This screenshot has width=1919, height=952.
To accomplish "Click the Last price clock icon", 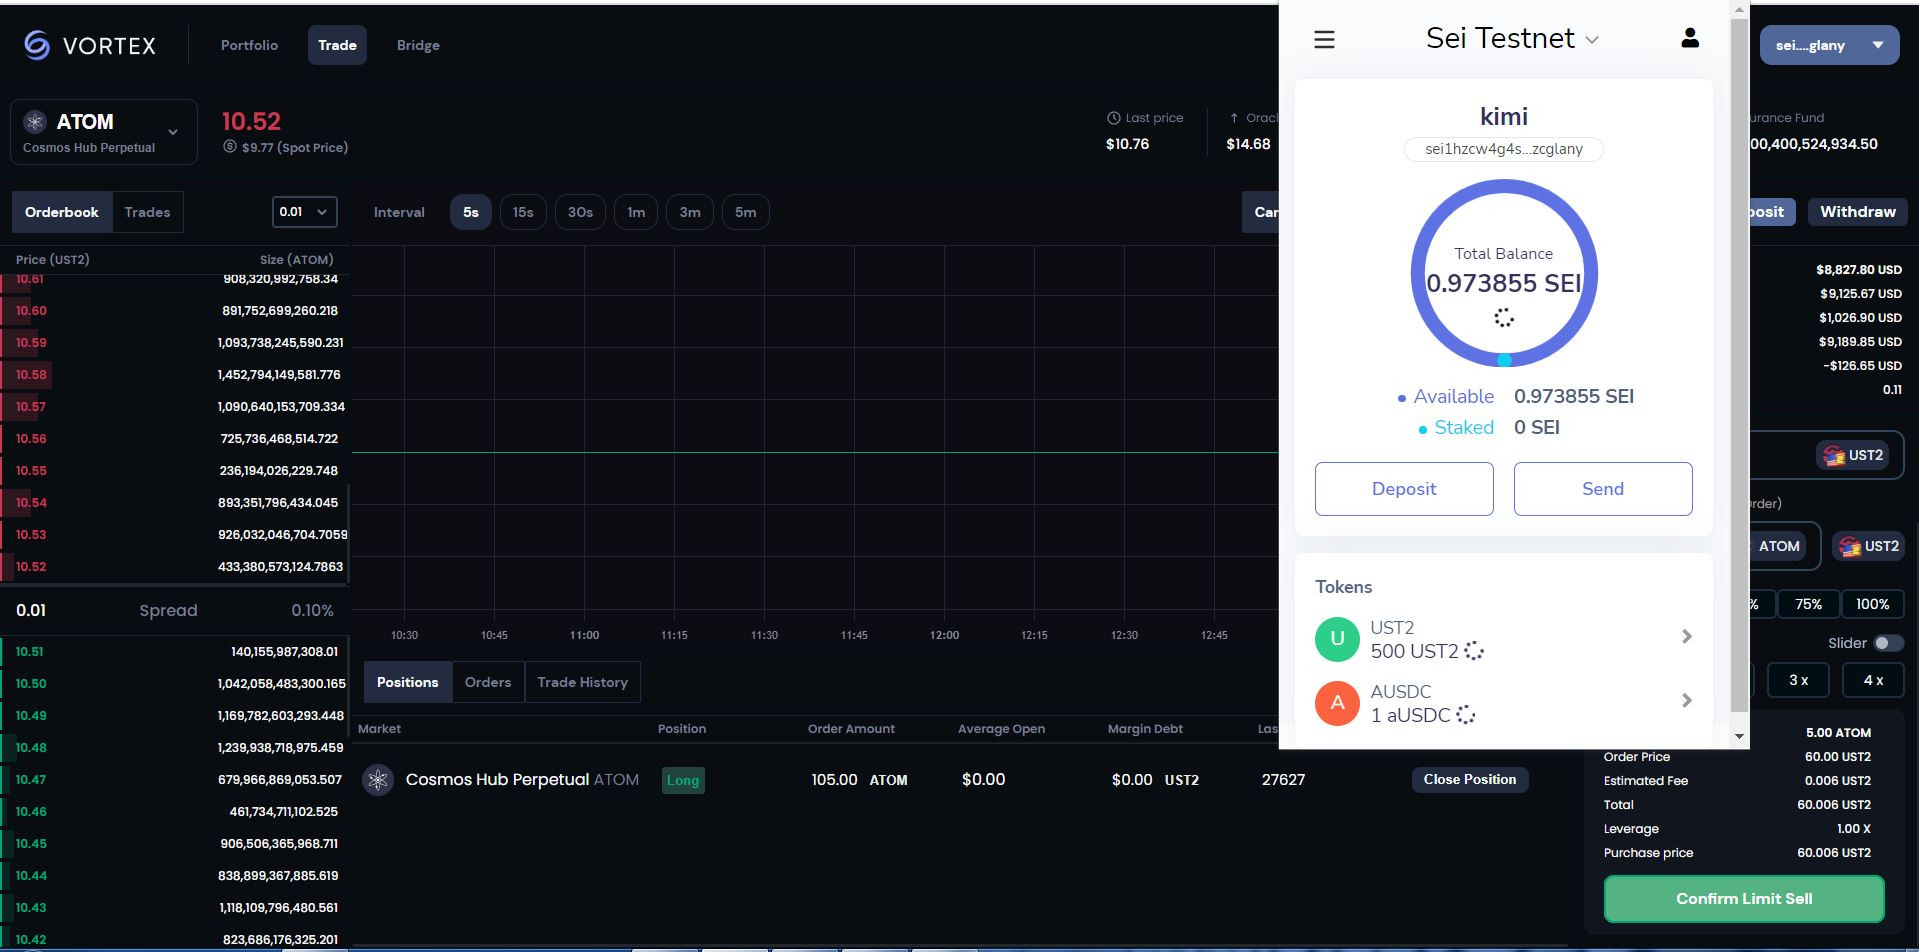I will 1113,118.
